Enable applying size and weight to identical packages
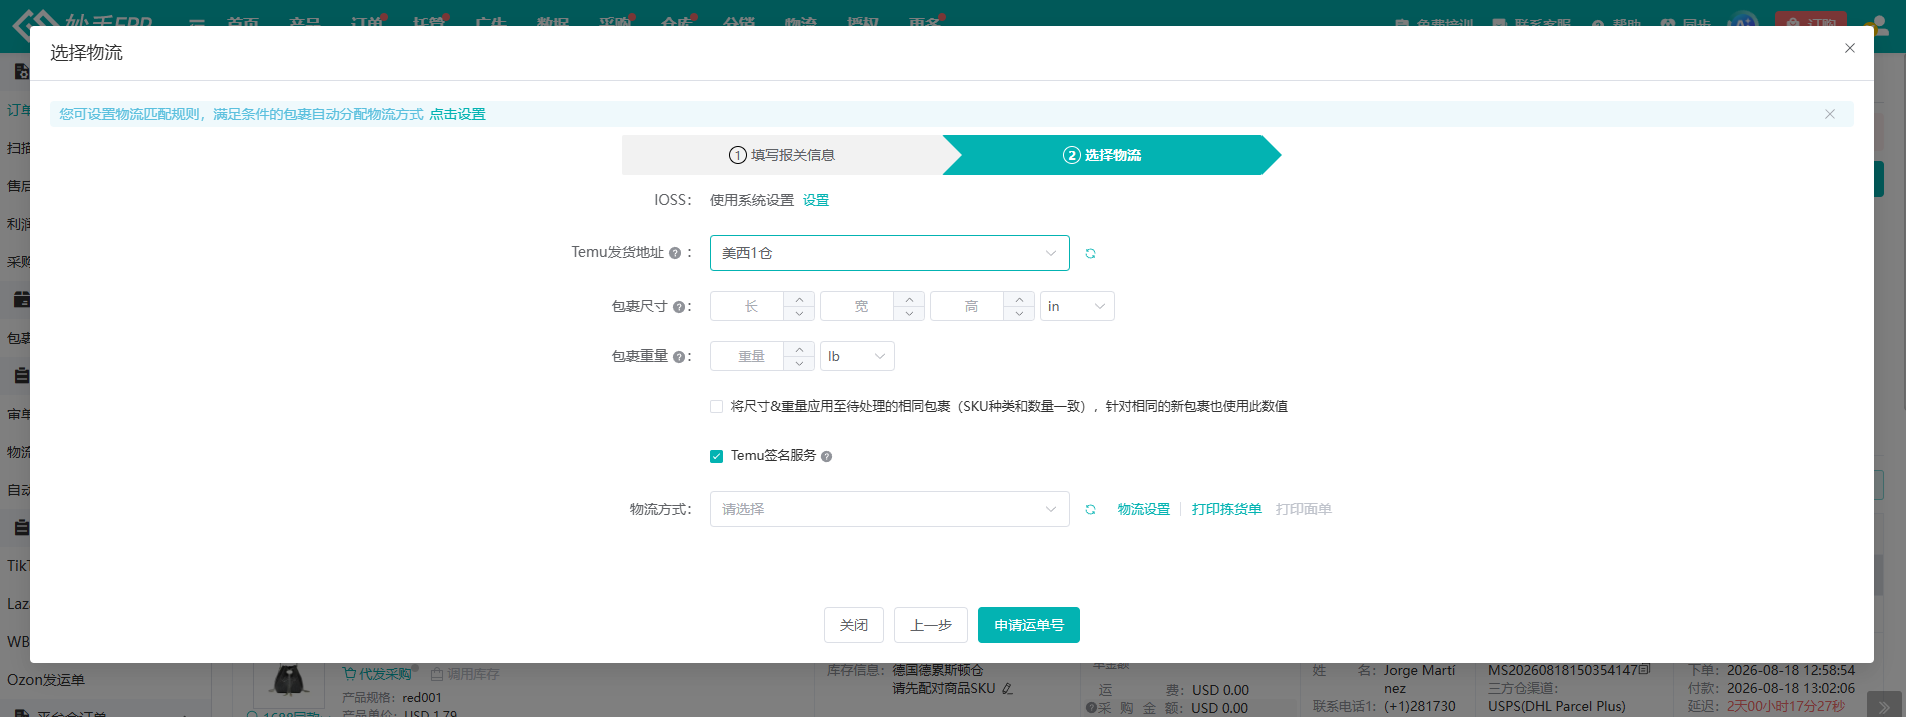 pos(716,406)
